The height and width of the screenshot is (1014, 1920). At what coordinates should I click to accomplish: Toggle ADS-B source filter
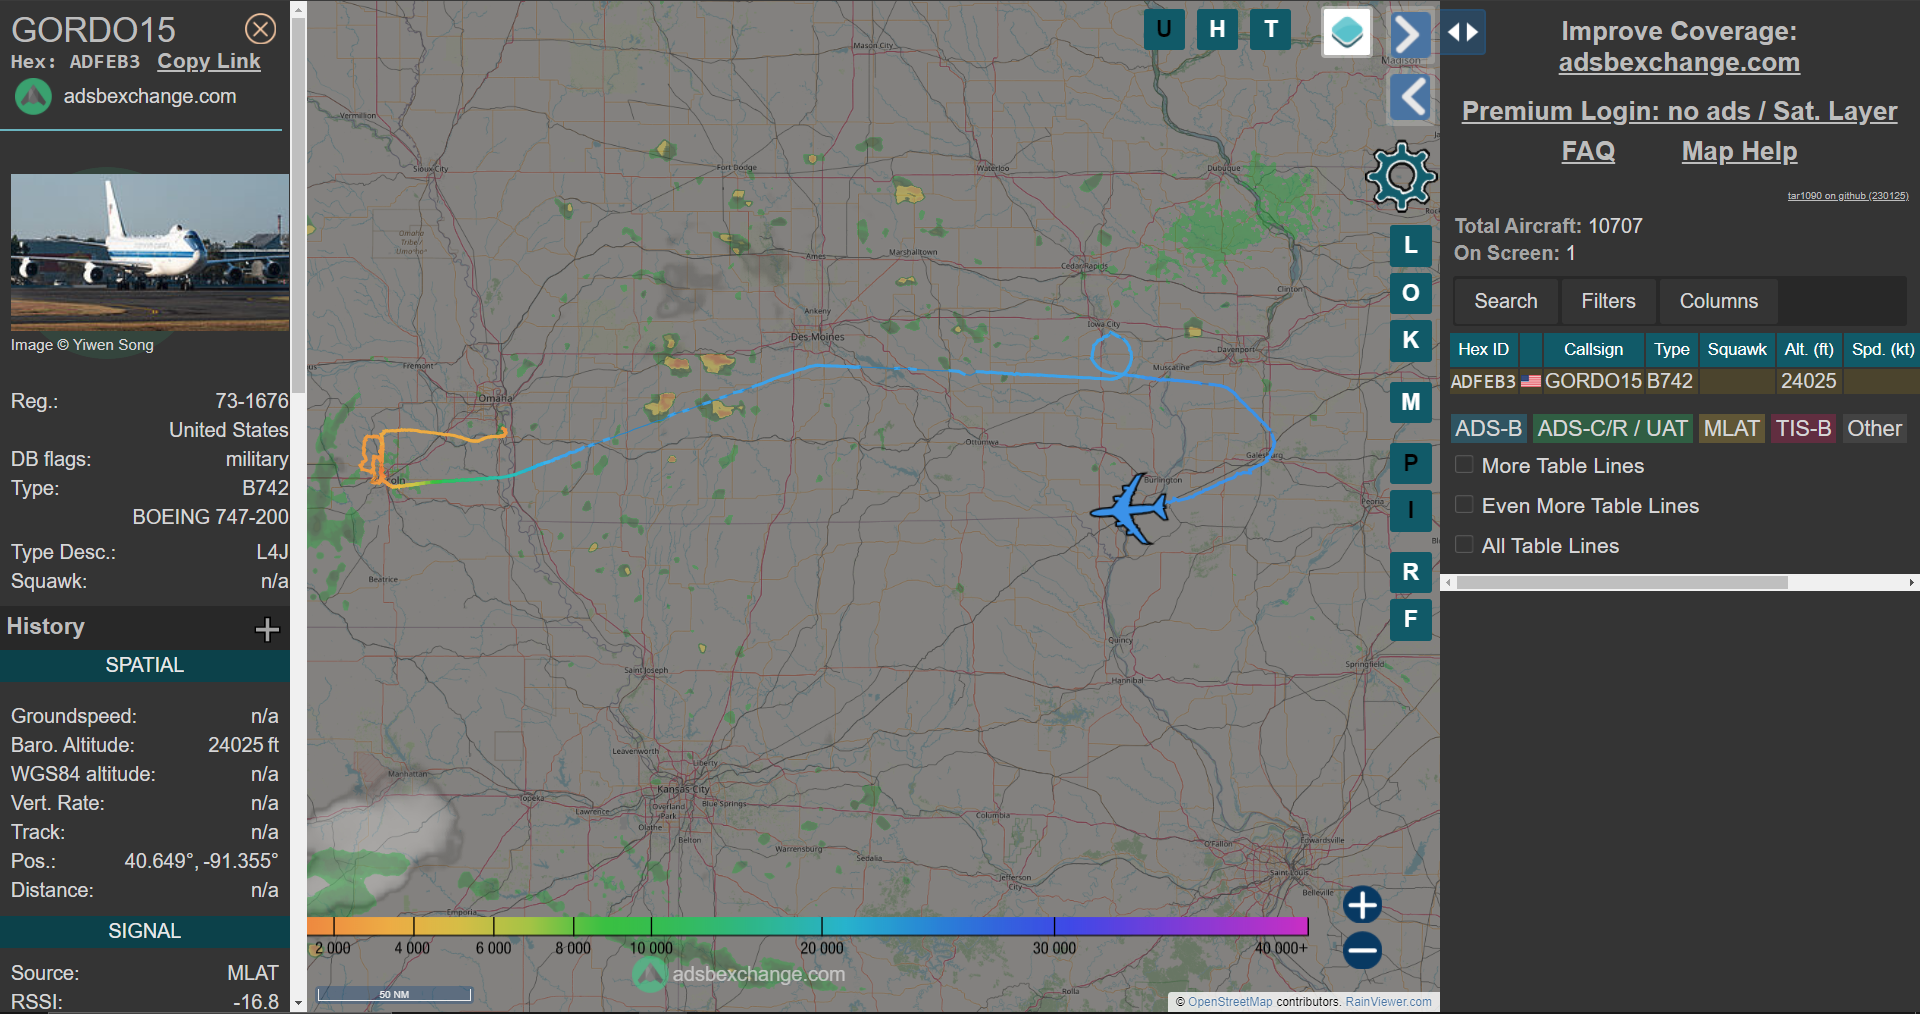[x=1488, y=428]
